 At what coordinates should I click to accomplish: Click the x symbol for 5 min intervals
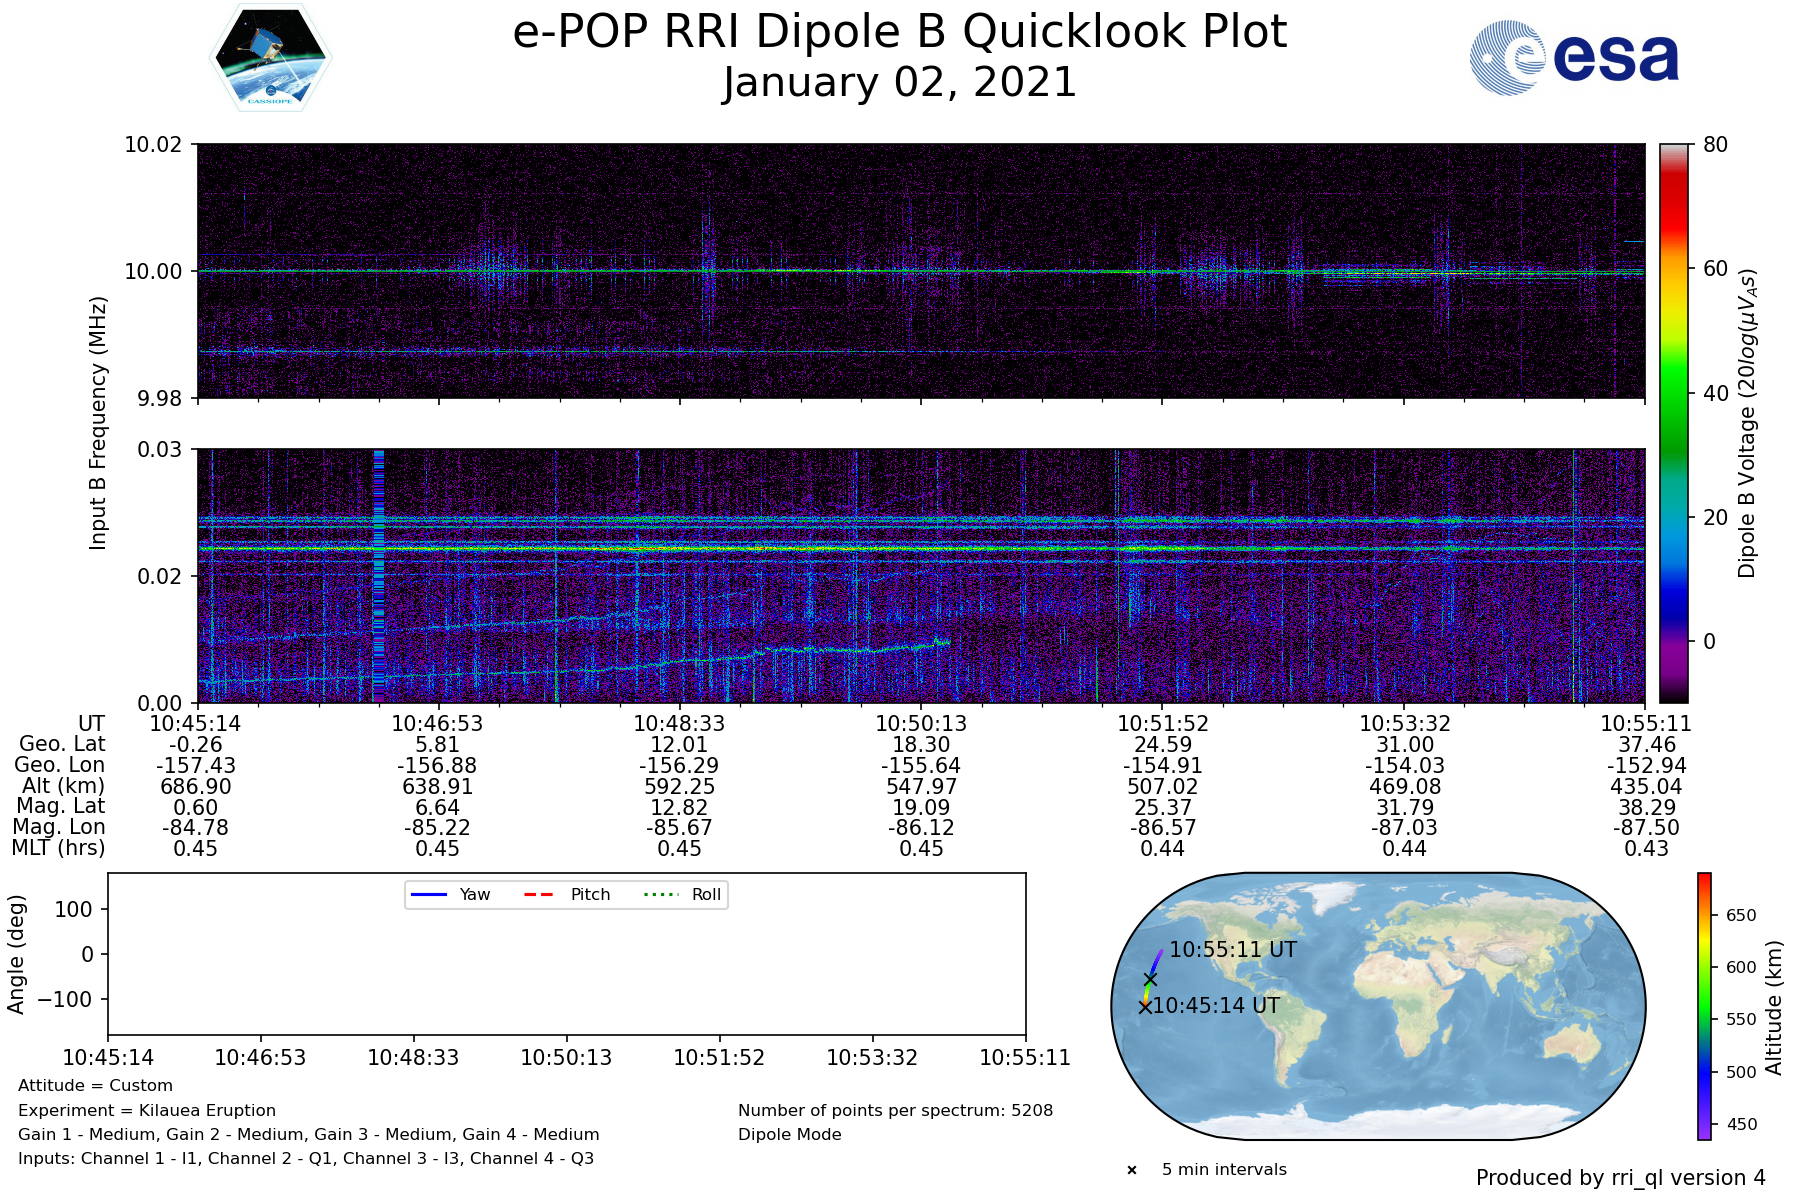pyautogui.click(x=1132, y=1170)
